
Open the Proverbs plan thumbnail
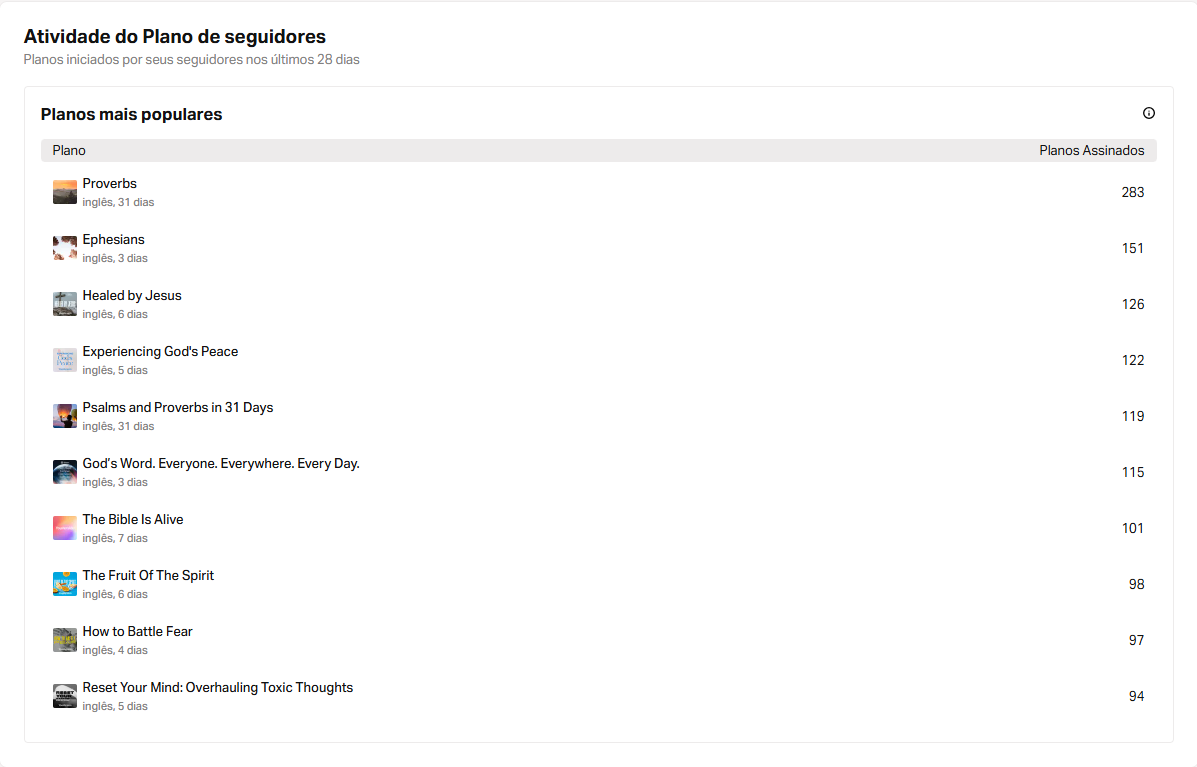[x=65, y=192]
